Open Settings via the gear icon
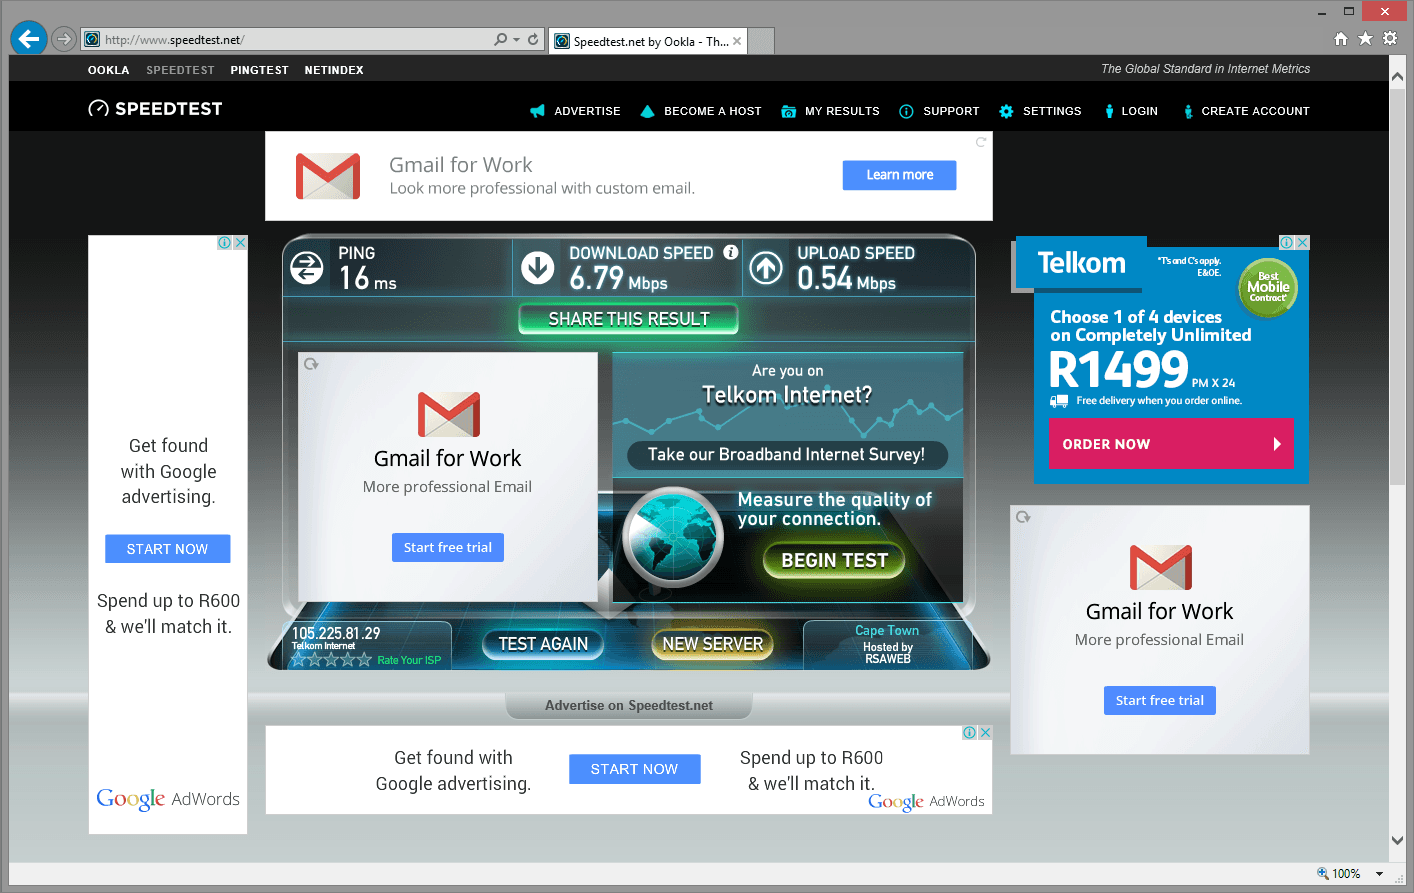Viewport: 1414px width, 893px height. tap(1006, 111)
